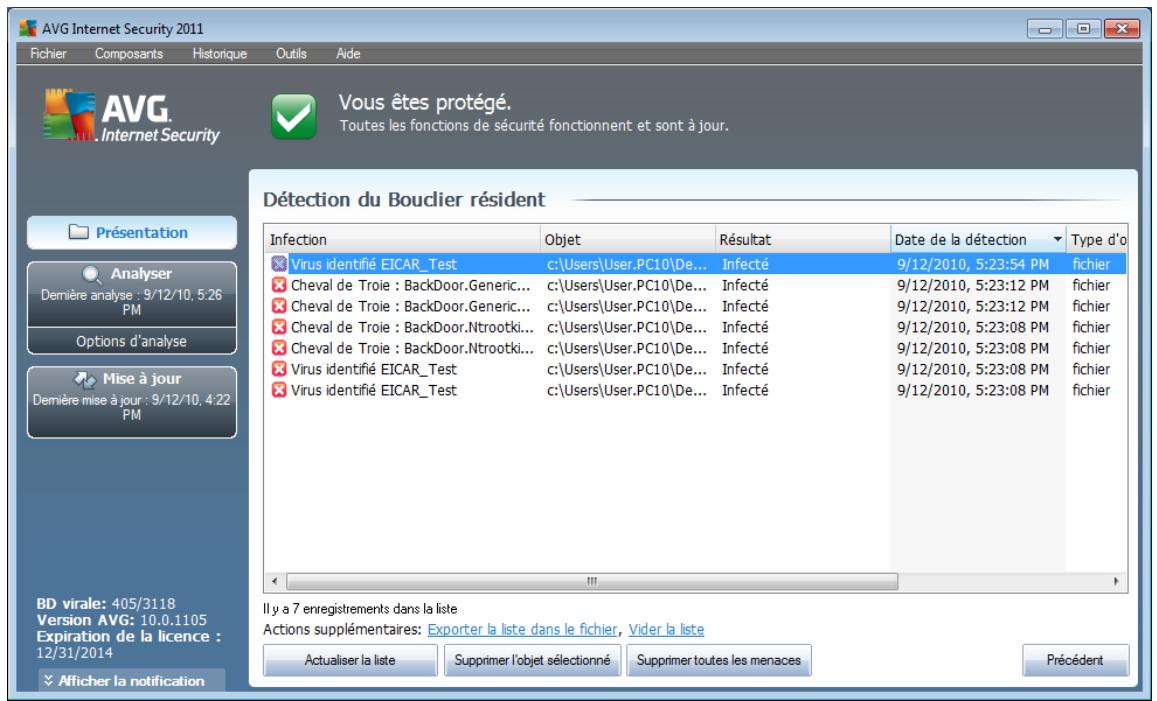Screen dimensions: 1157x701
Task: Maximize the AVG window
Action: 1082,29
